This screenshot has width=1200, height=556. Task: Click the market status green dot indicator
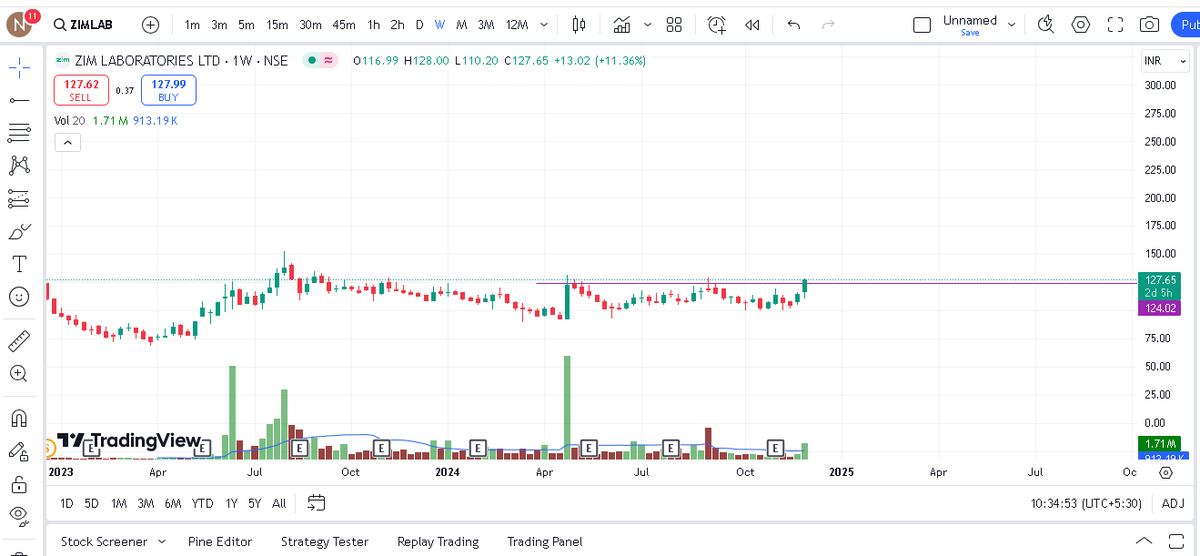point(311,60)
